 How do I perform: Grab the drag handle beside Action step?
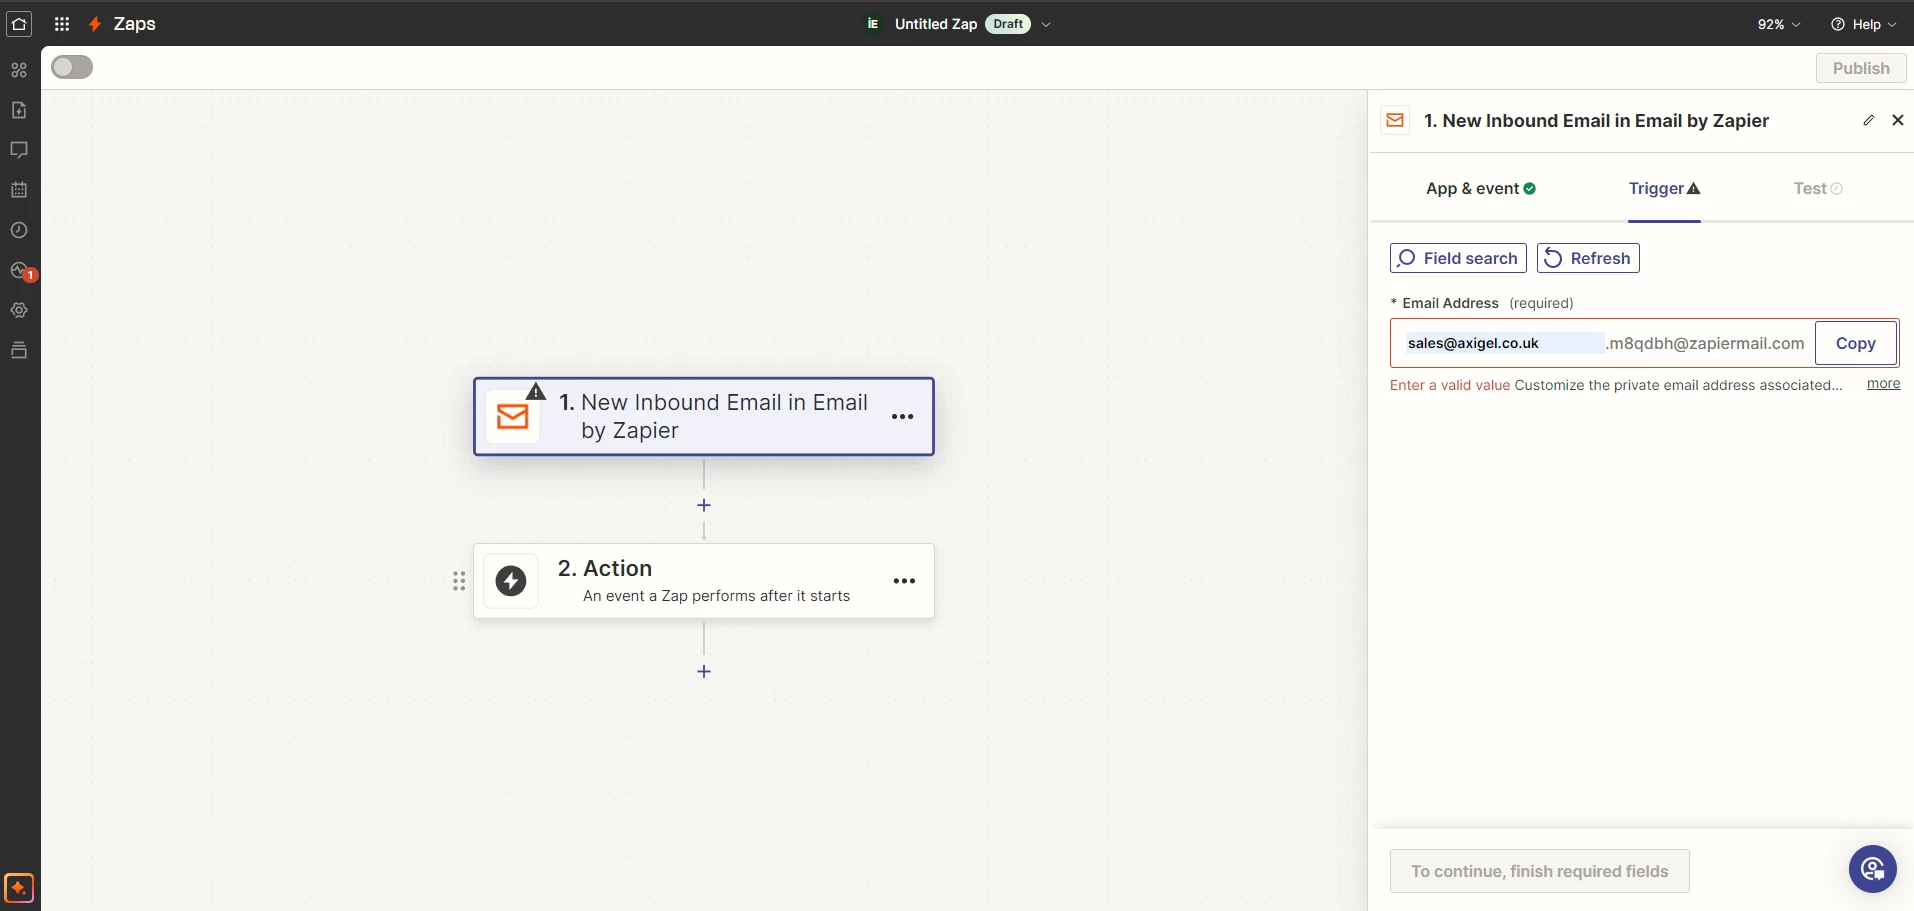(x=459, y=581)
